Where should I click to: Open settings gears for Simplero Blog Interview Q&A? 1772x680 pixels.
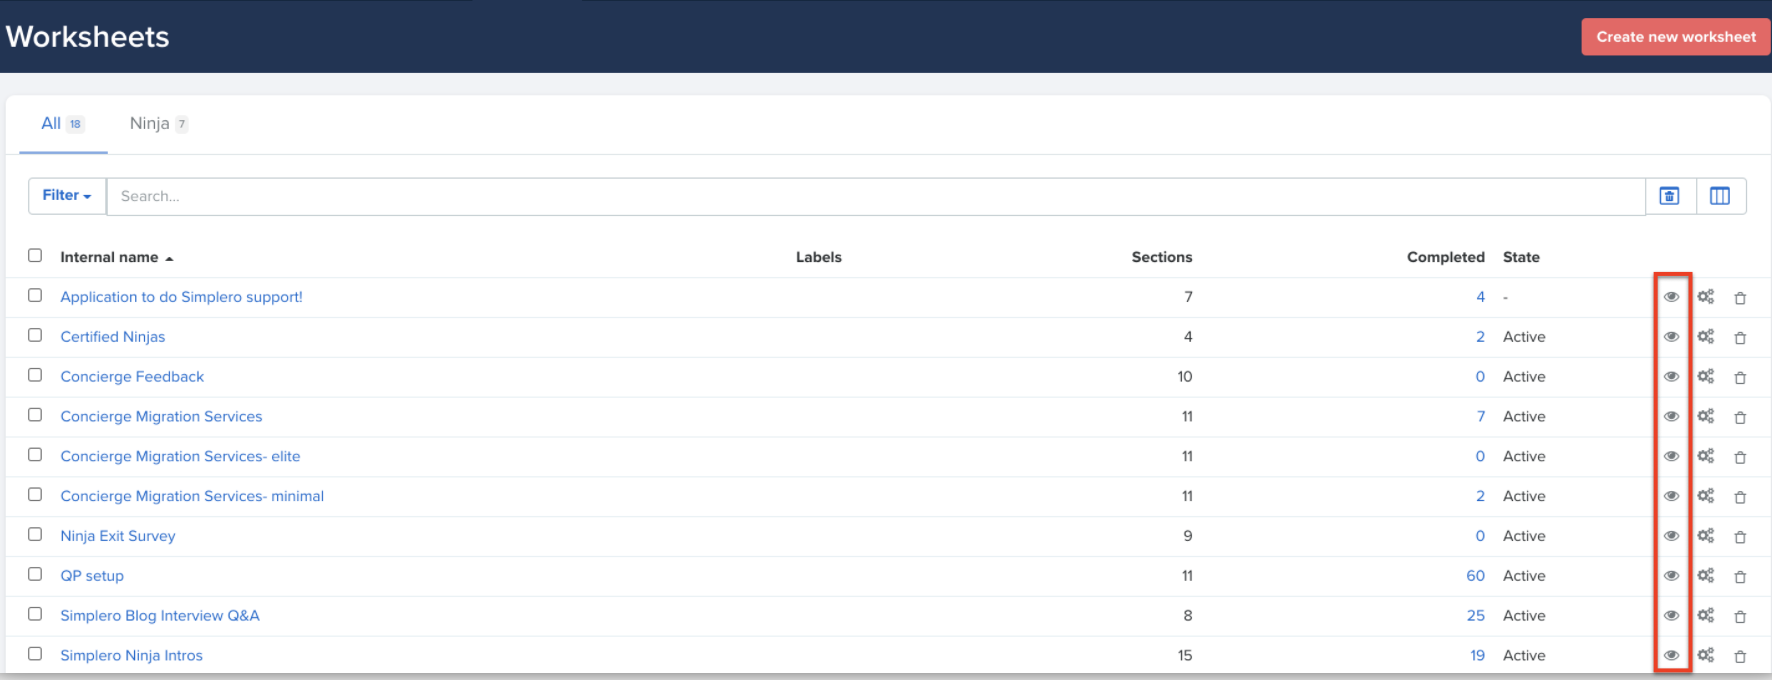[x=1706, y=615]
